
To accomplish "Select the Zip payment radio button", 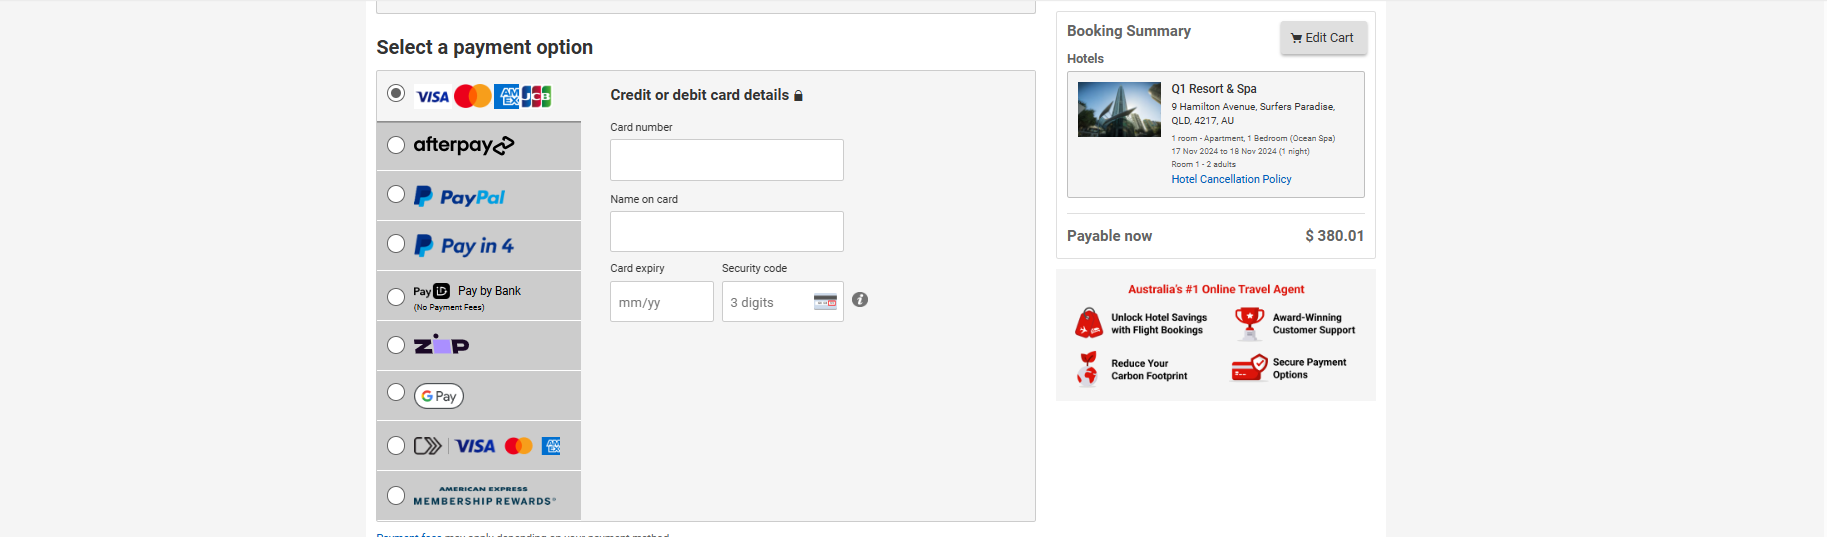I will click(x=396, y=345).
